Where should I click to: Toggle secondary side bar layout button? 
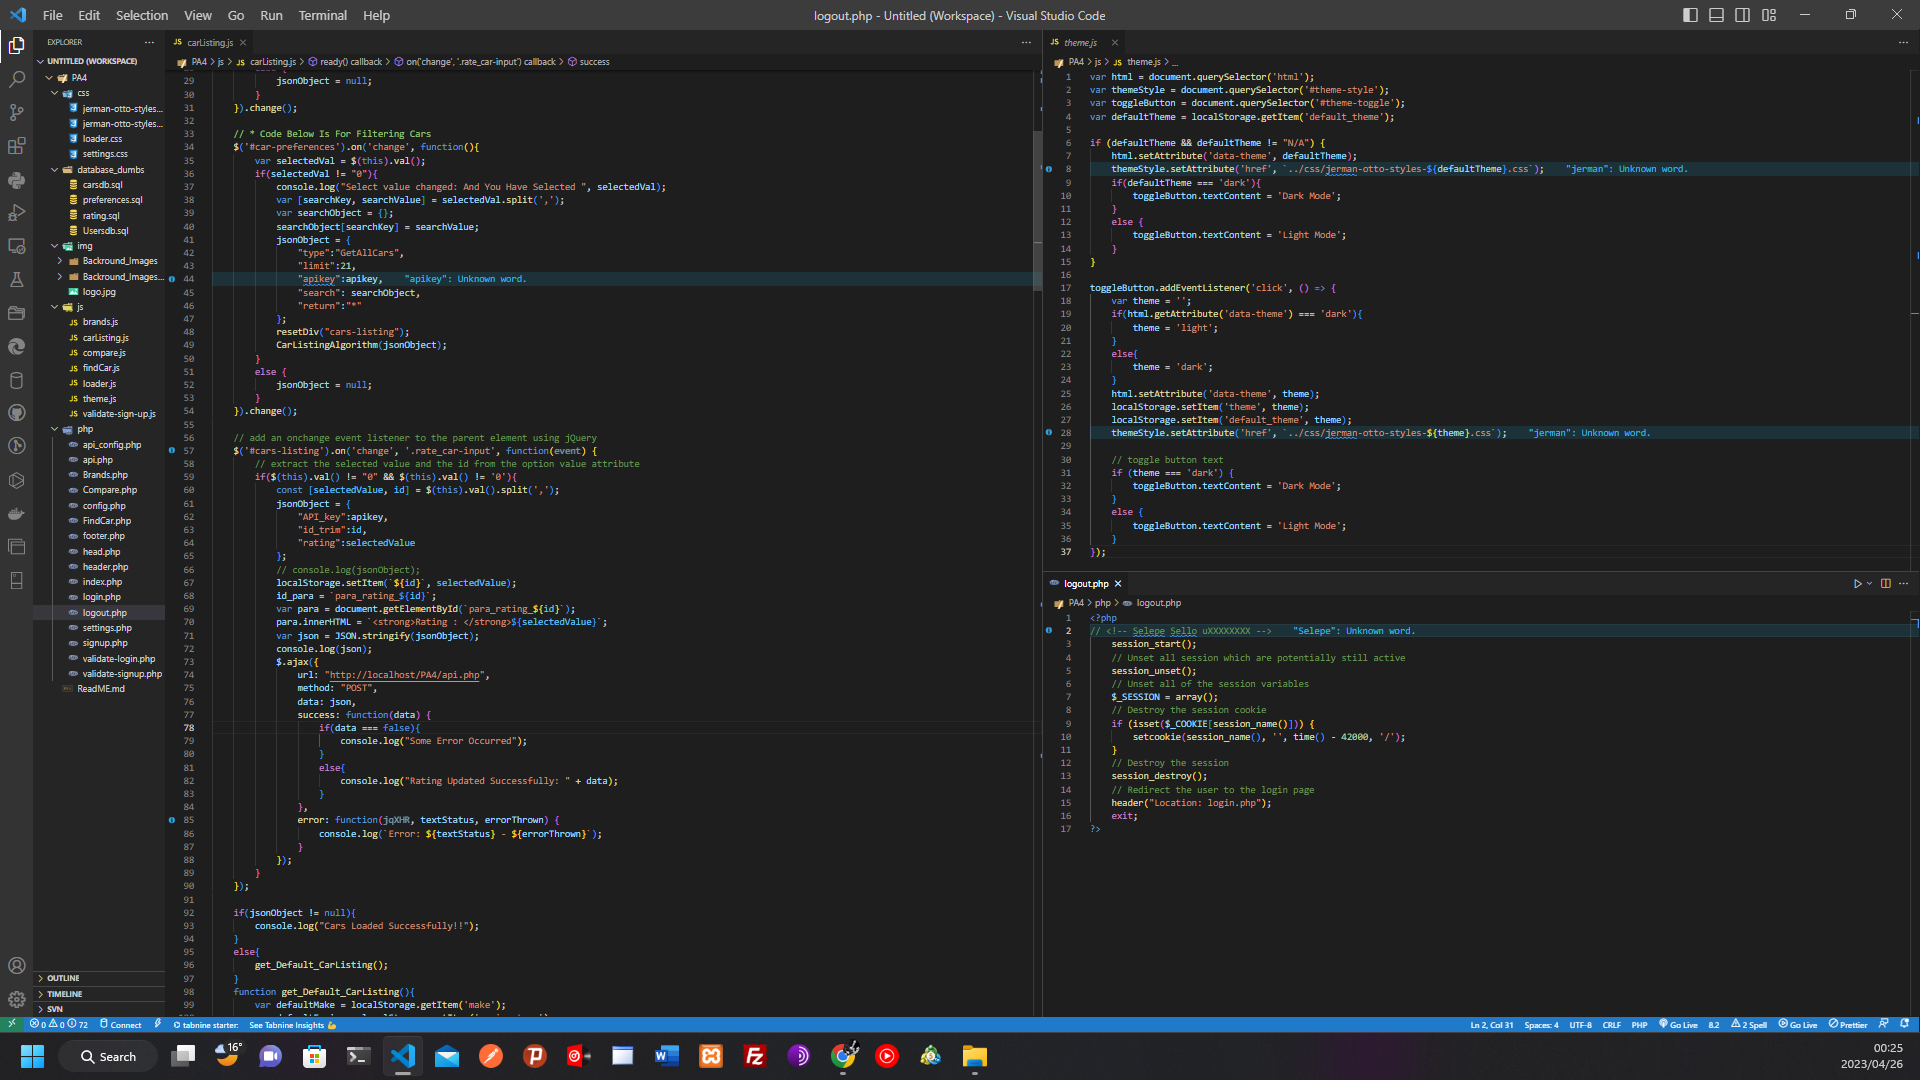click(1742, 15)
